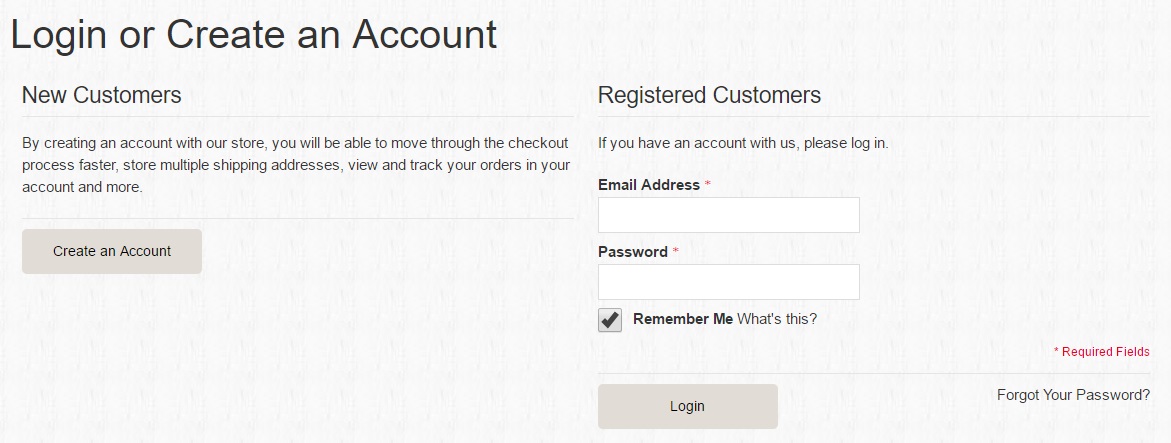This screenshot has width=1171, height=443.
Task: Focus the Password input field
Action: (x=729, y=282)
